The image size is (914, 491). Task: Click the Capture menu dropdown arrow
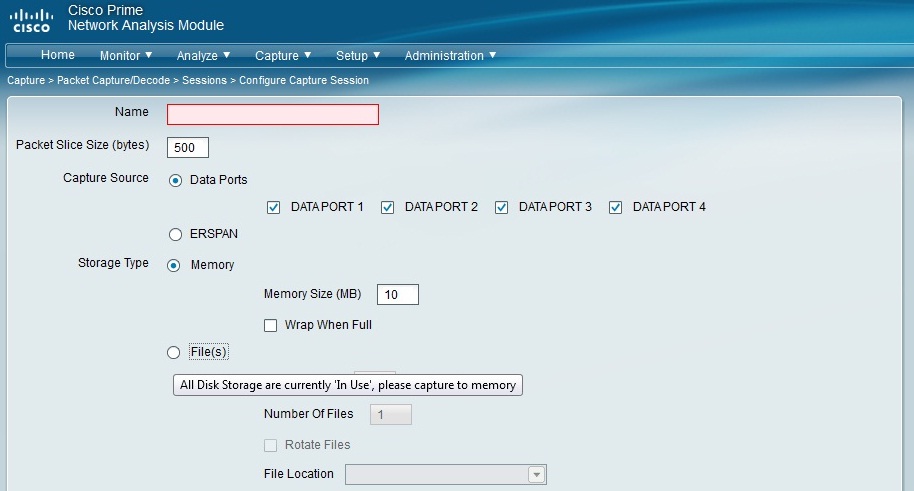point(307,55)
